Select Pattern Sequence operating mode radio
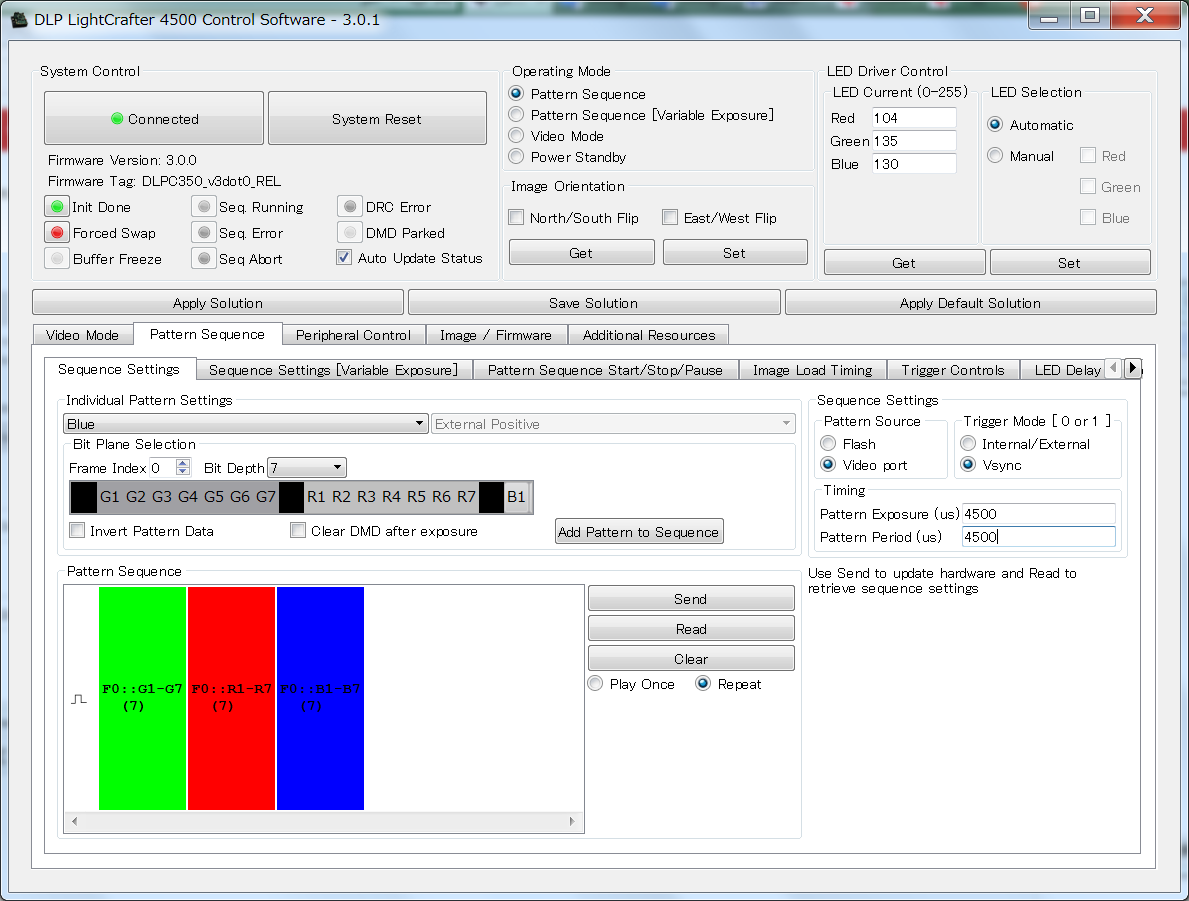 coord(516,93)
